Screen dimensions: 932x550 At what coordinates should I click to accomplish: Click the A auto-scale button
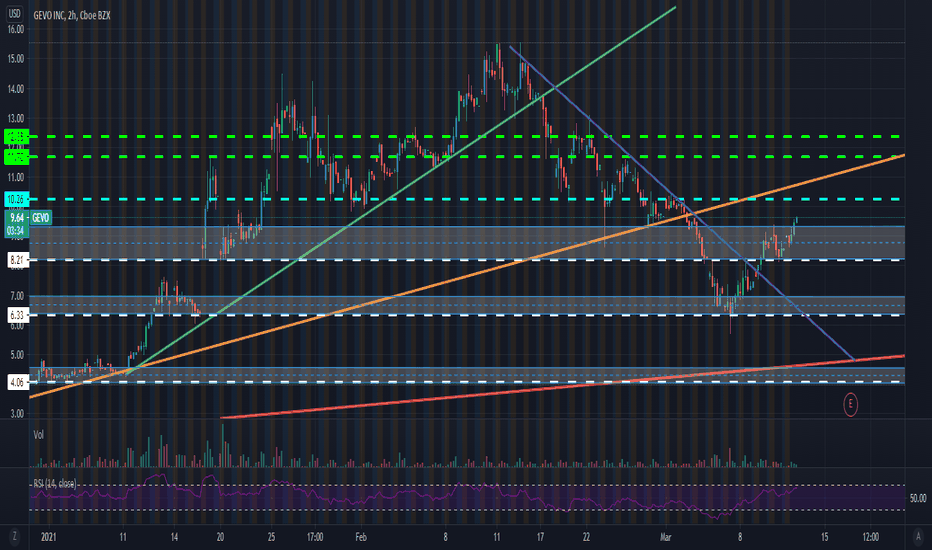pyautogui.click(x=918, y=537)
